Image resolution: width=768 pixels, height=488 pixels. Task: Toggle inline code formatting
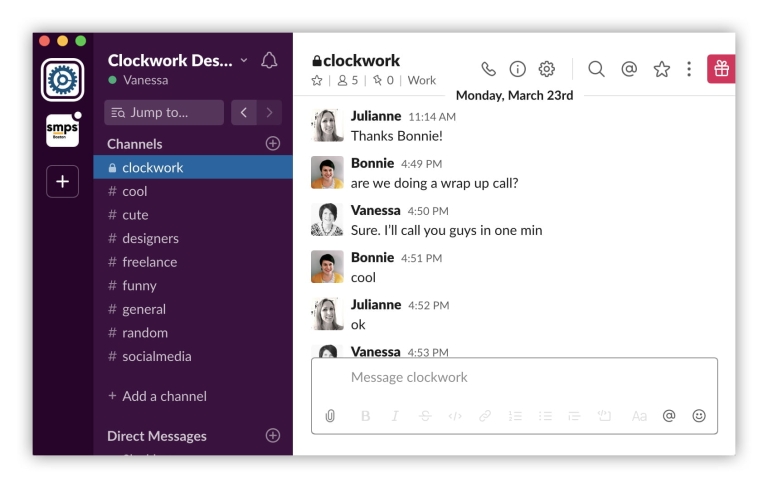(x=455, y=416)
